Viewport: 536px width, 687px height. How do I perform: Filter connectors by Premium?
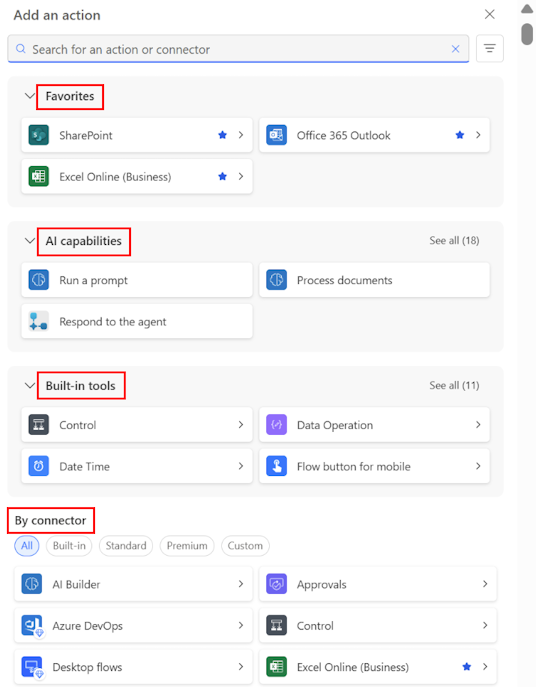coord(187,546)
